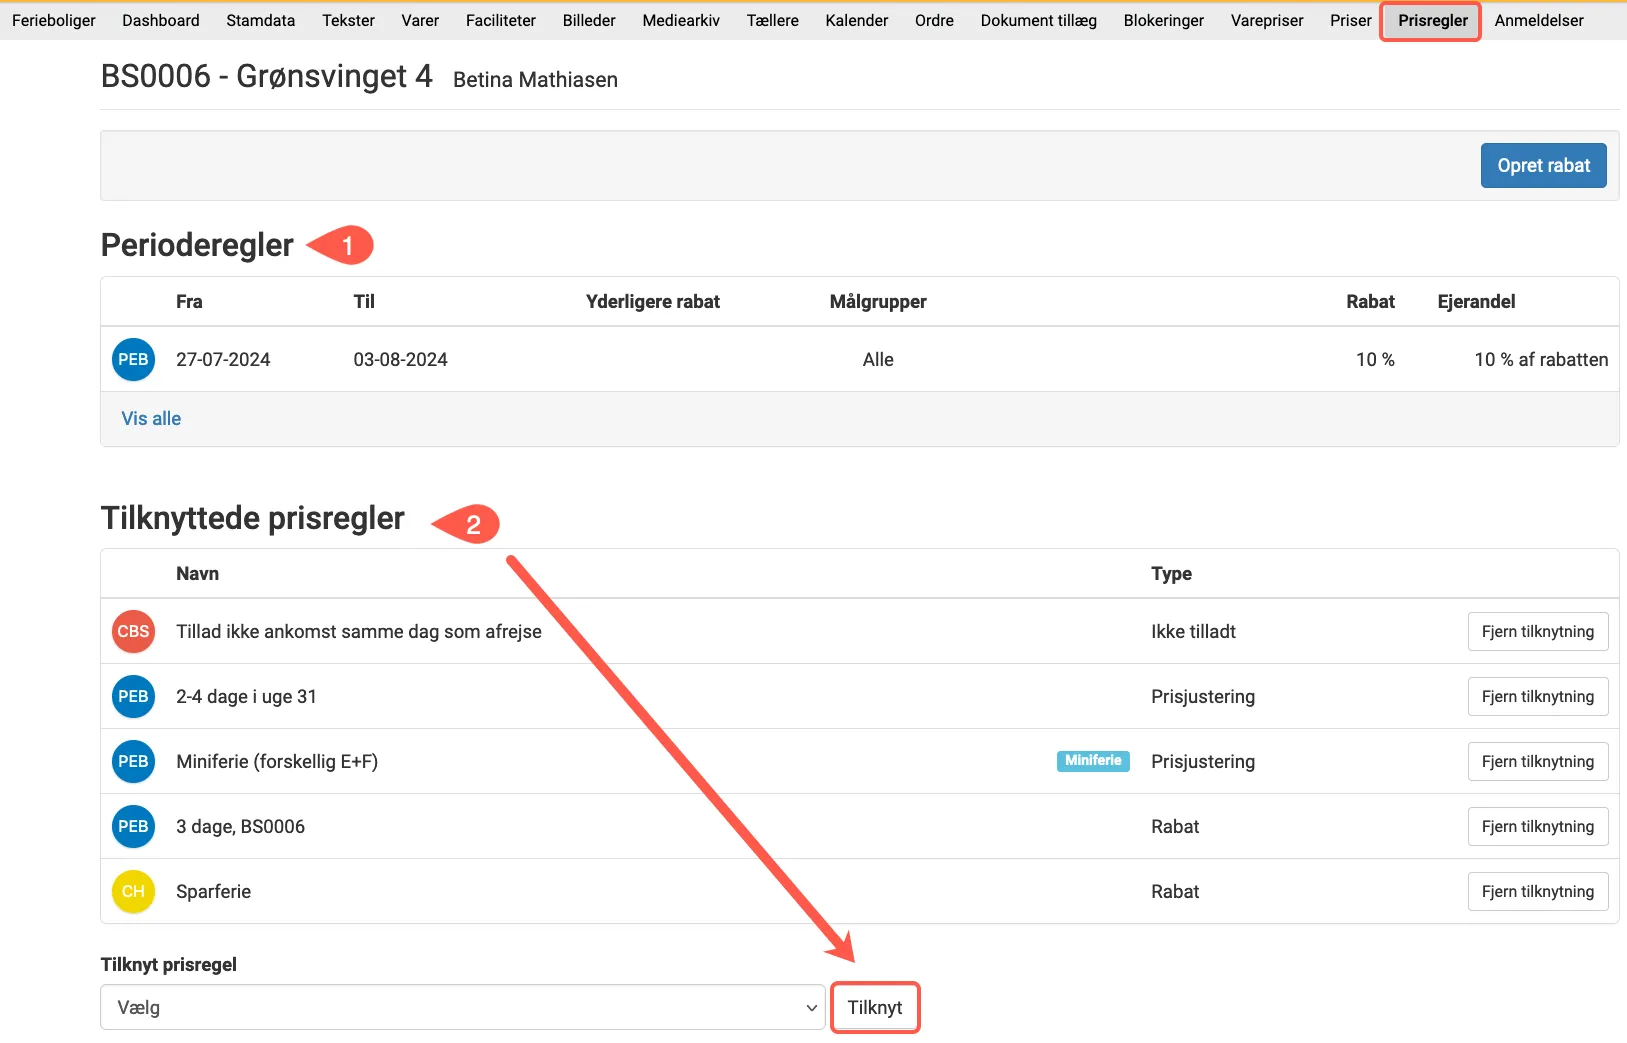Click the PEB badge in Perioderegler row
Screen dimensions: 1627x1043
pos(133,360)
